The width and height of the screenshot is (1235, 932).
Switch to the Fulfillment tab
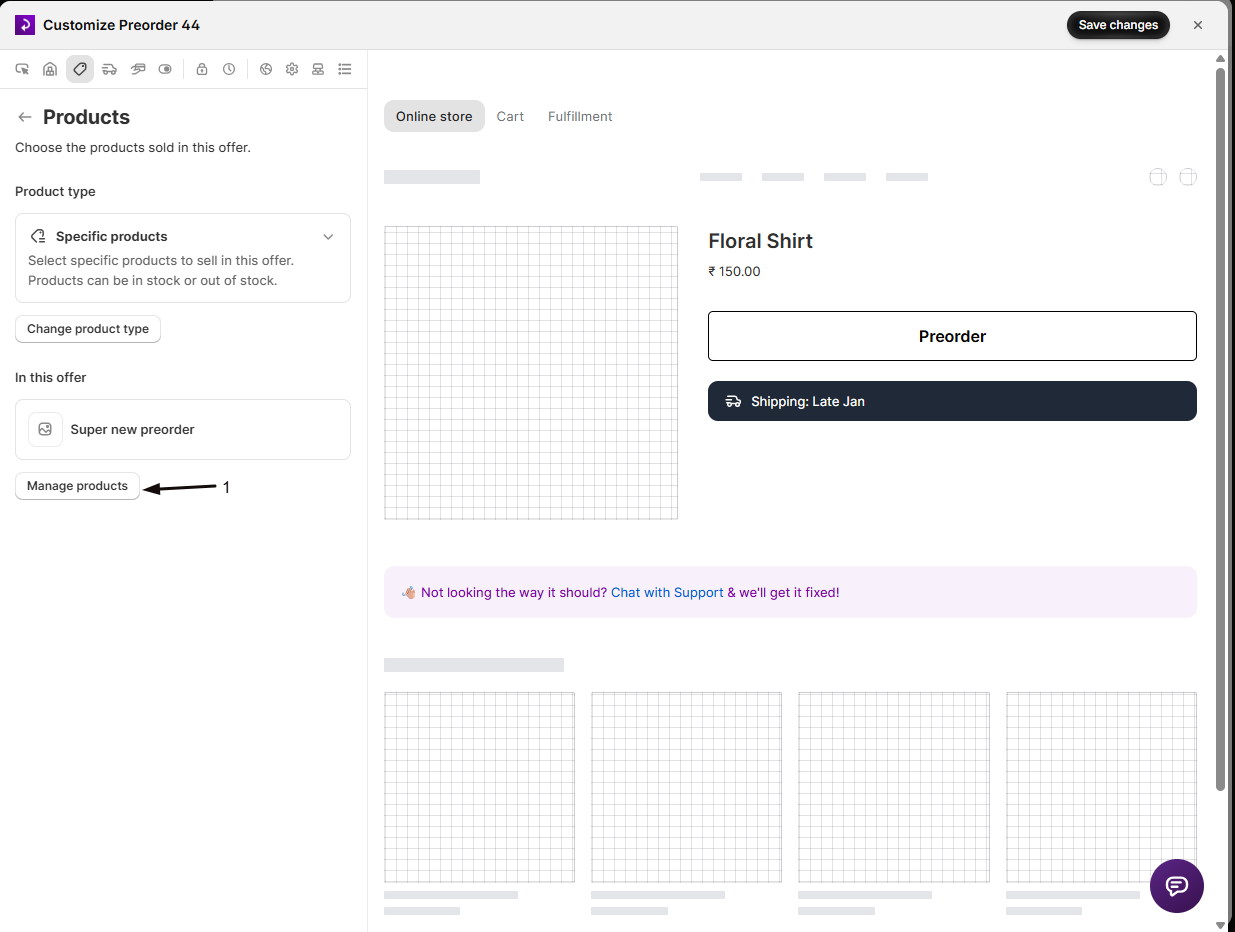pyautogui.click(x=580, y=116)
